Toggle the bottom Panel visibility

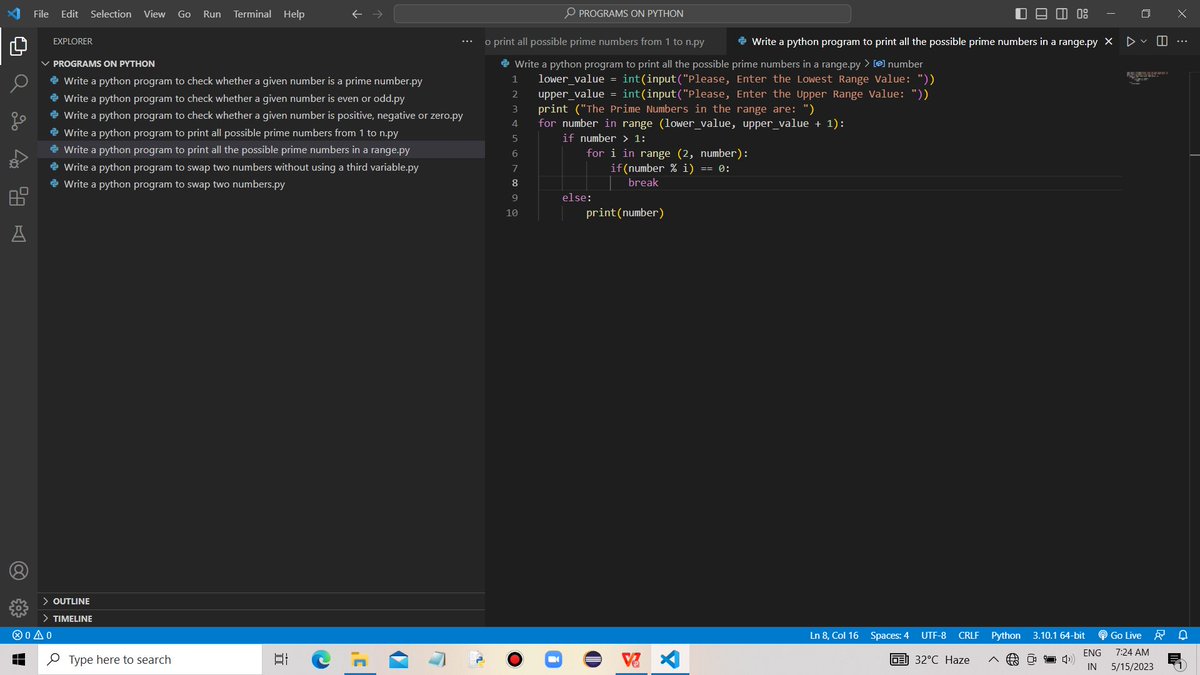(1041, 14)
